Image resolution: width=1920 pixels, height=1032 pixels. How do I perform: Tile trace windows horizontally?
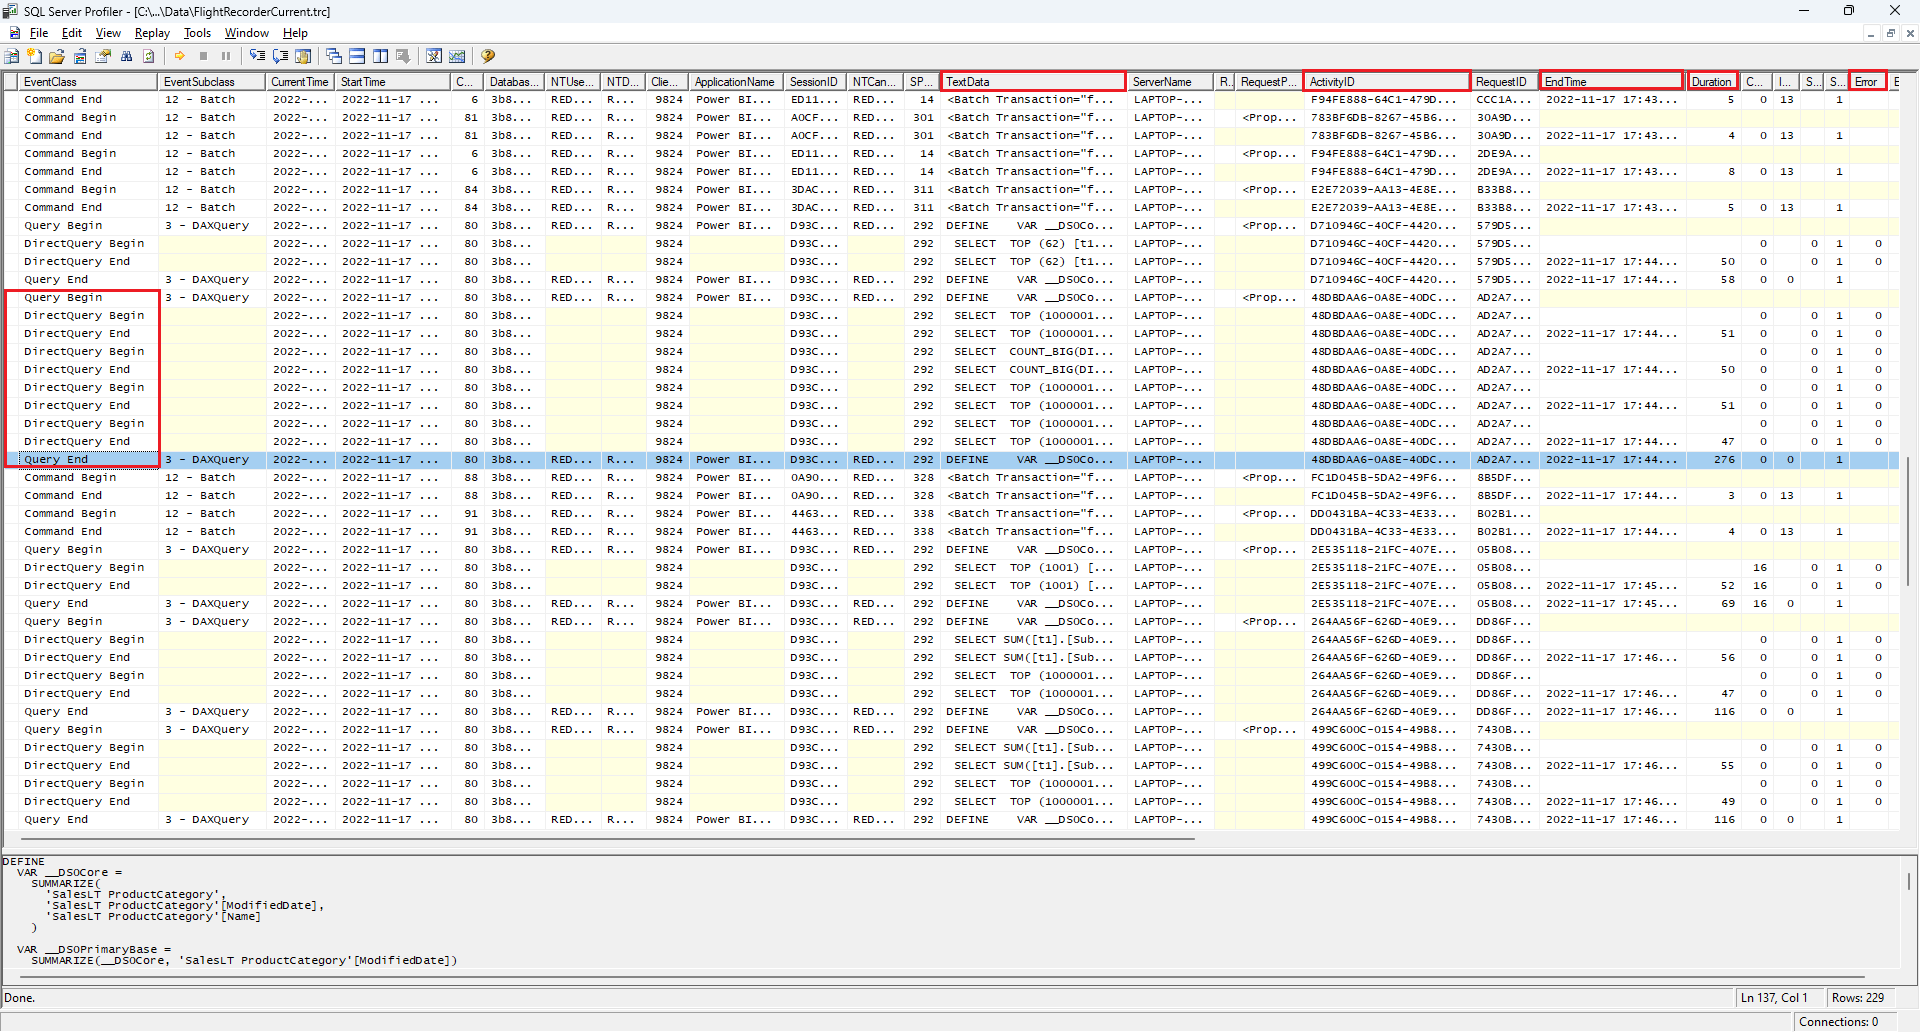(356, 56)
